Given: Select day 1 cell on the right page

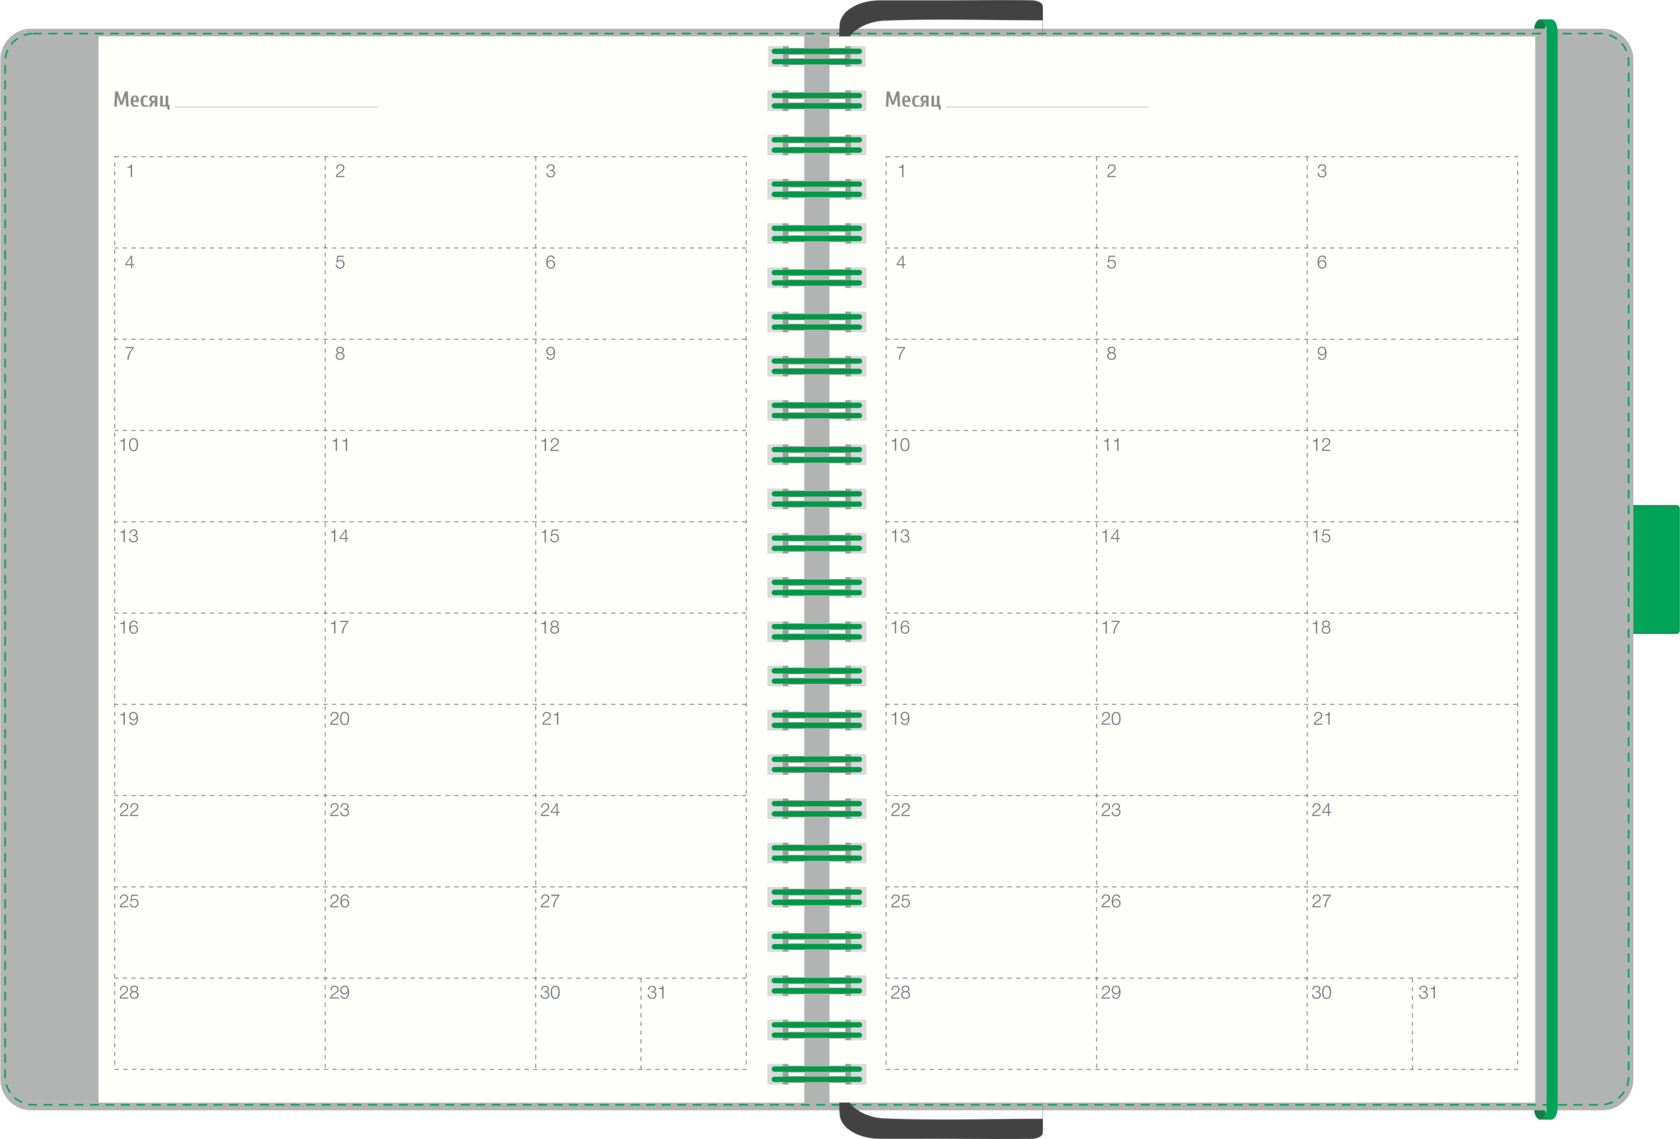Looking at the screenshot, I should point(991,202).
